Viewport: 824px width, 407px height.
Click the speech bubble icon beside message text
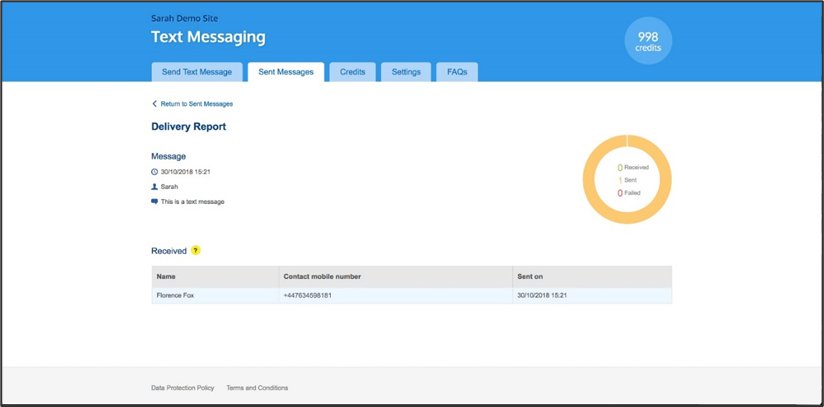coord(154,201)
